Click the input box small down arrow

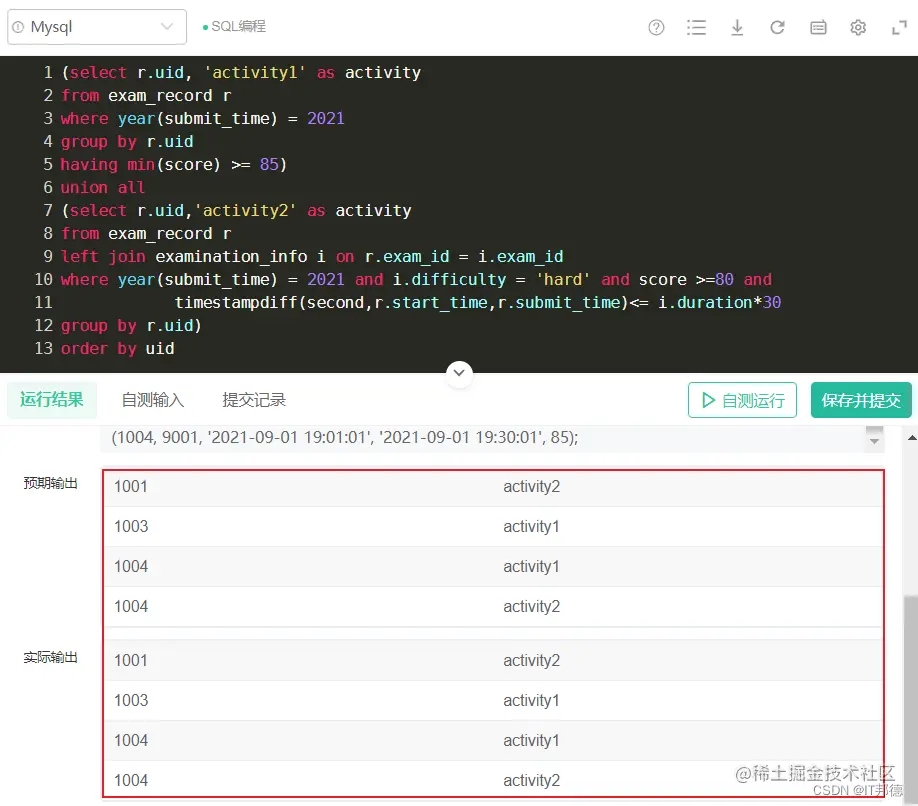874,442
